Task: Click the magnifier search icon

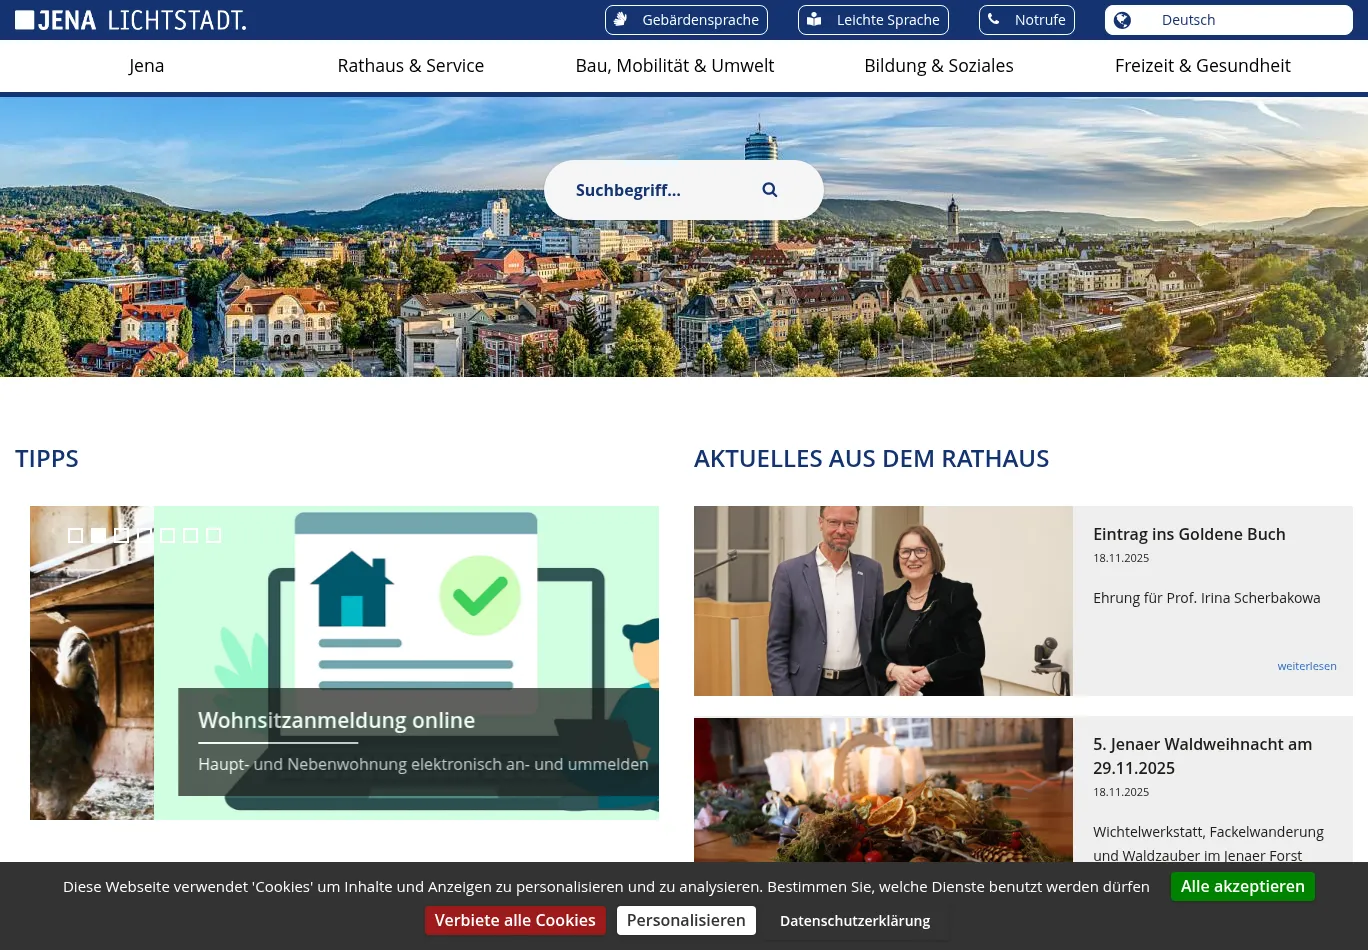Action: pos(769,190)
